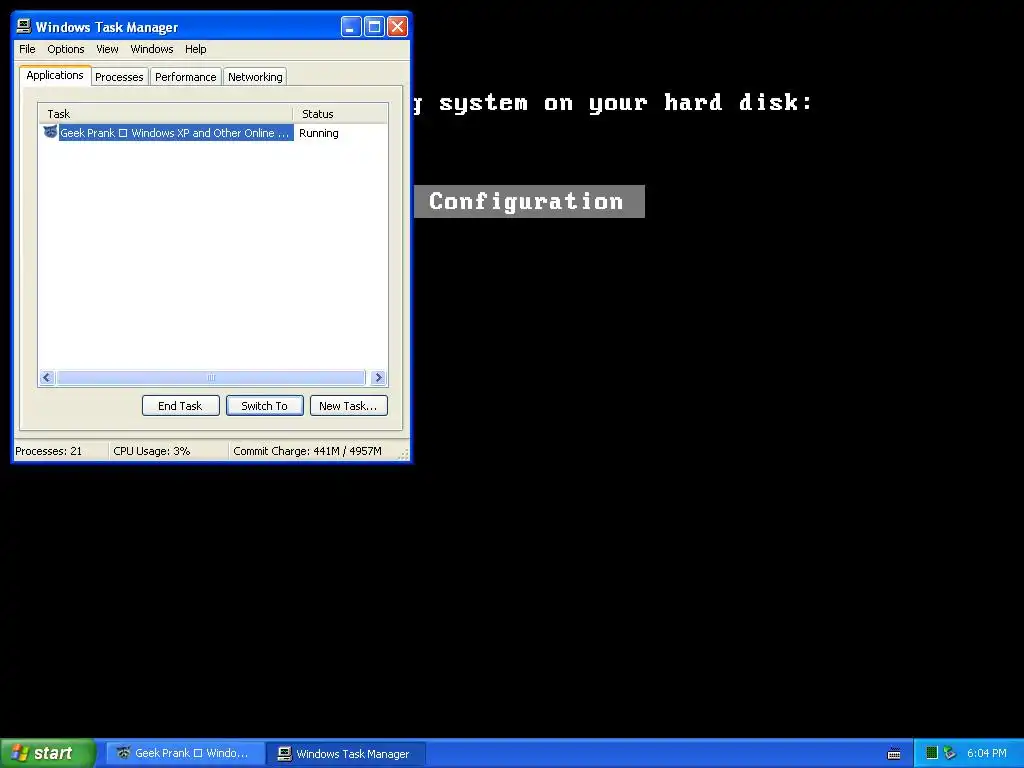The height and width of the screenshot is (768, 1024).
Task: Switch to the Networking tab
Action: click(255, 77)
